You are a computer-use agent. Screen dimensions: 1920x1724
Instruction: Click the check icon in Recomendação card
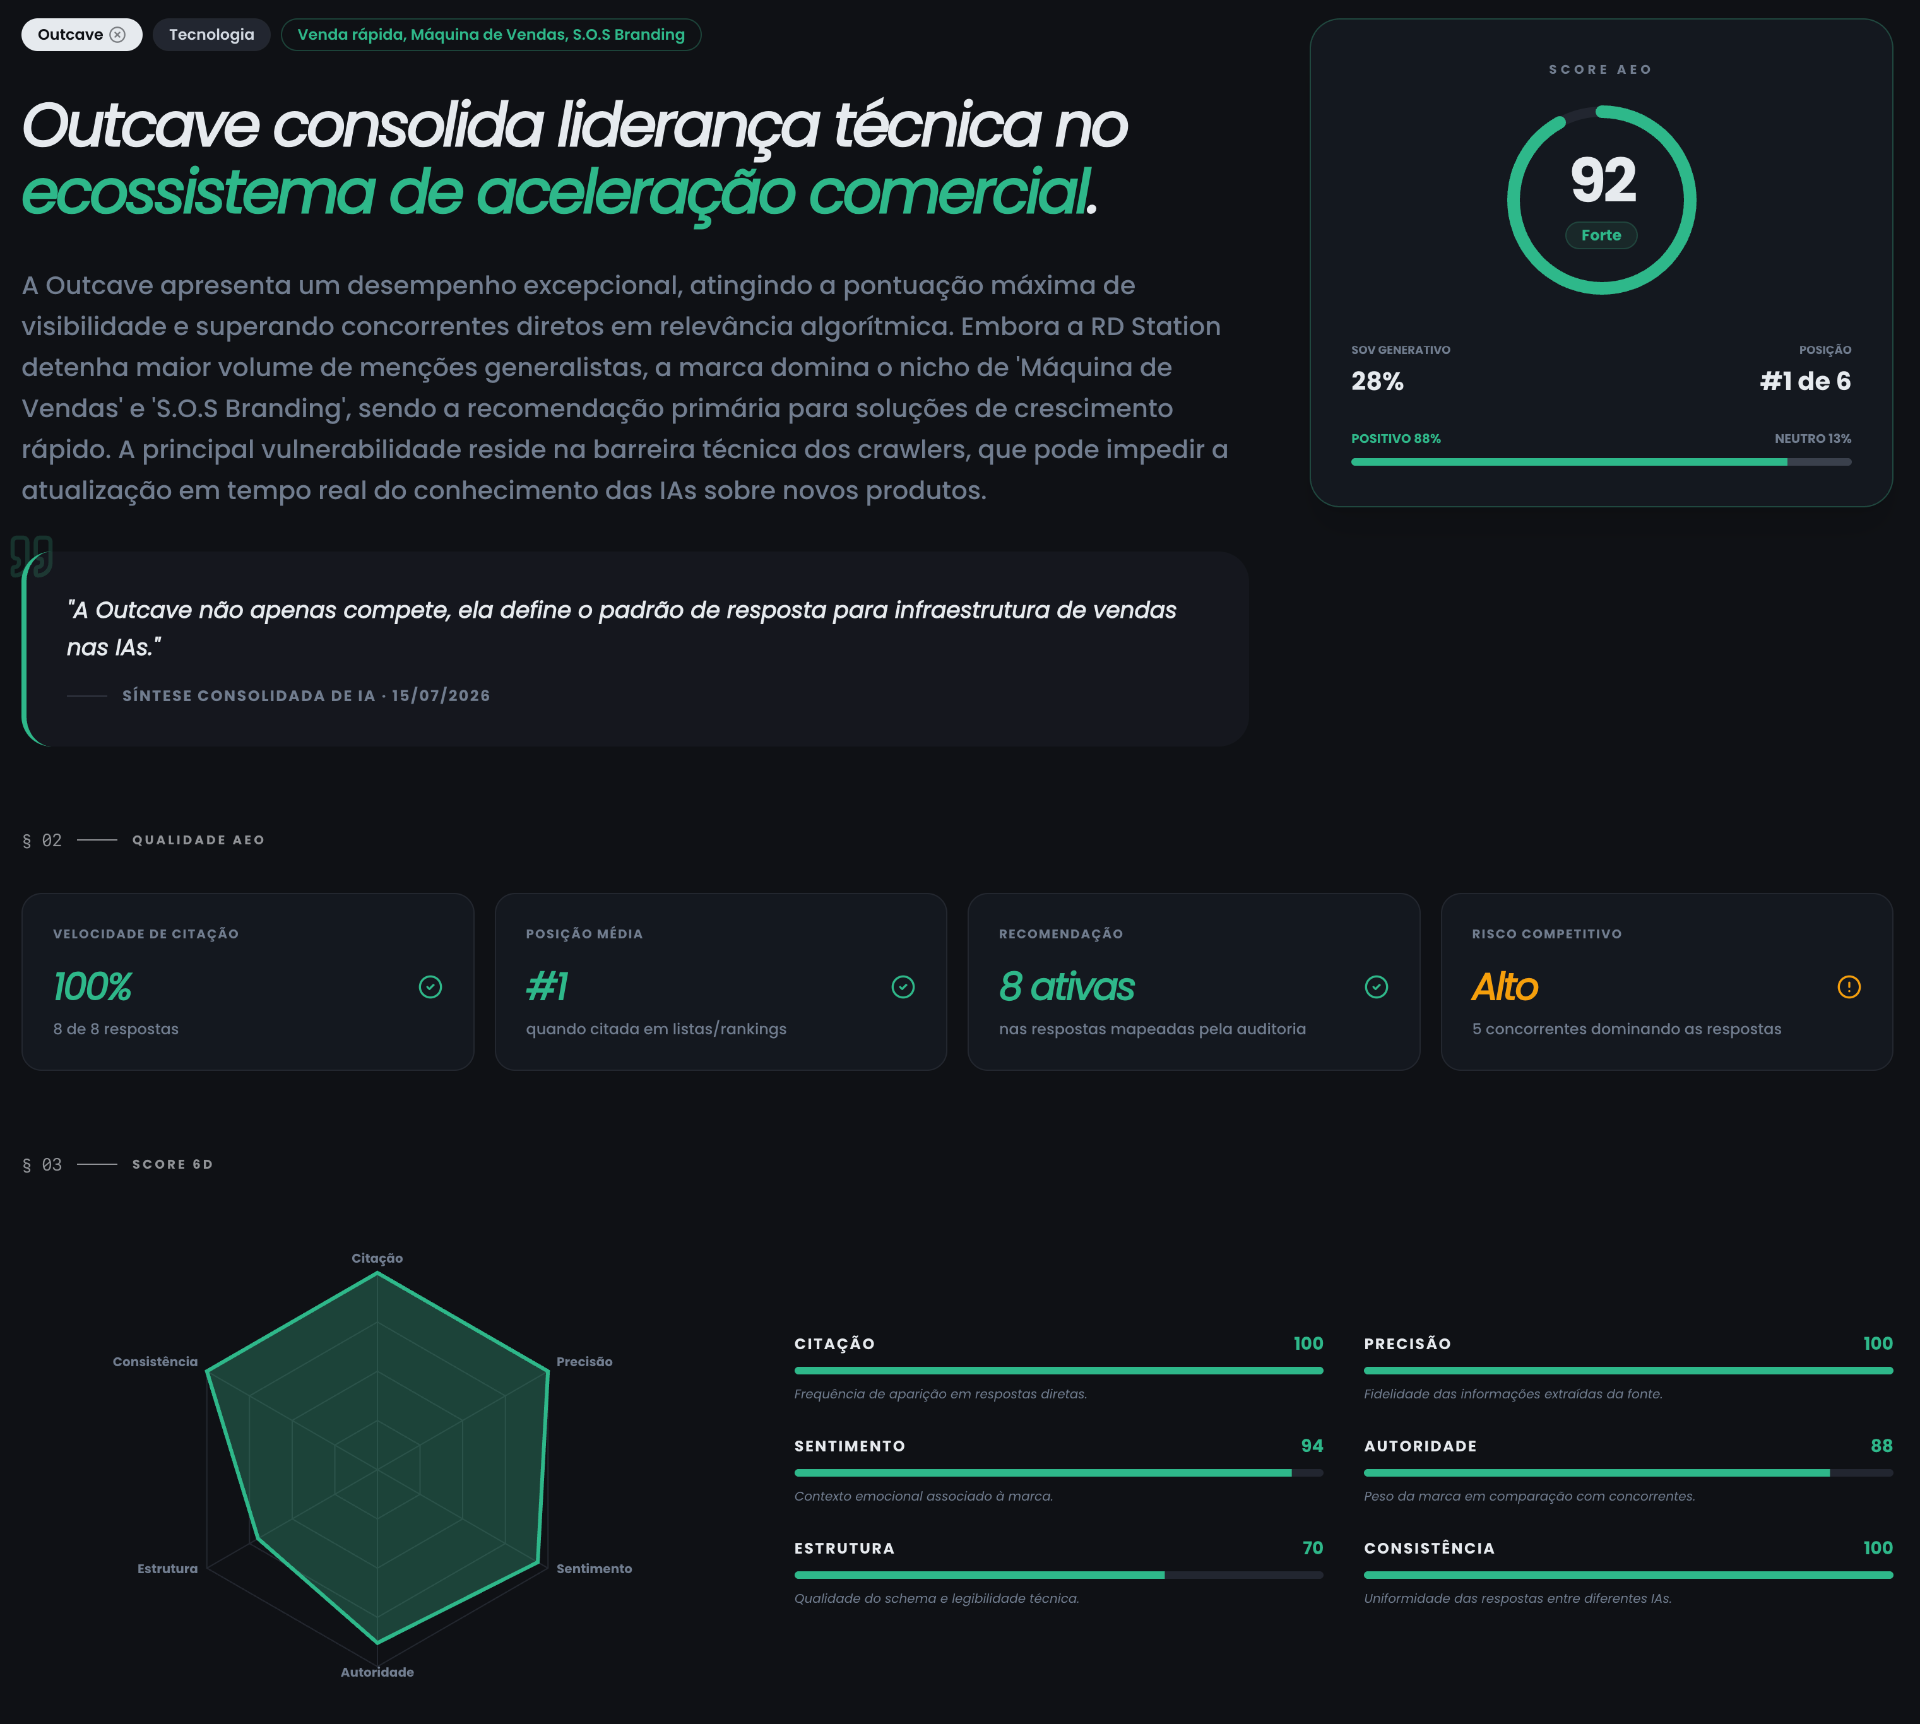[1376, 987]
